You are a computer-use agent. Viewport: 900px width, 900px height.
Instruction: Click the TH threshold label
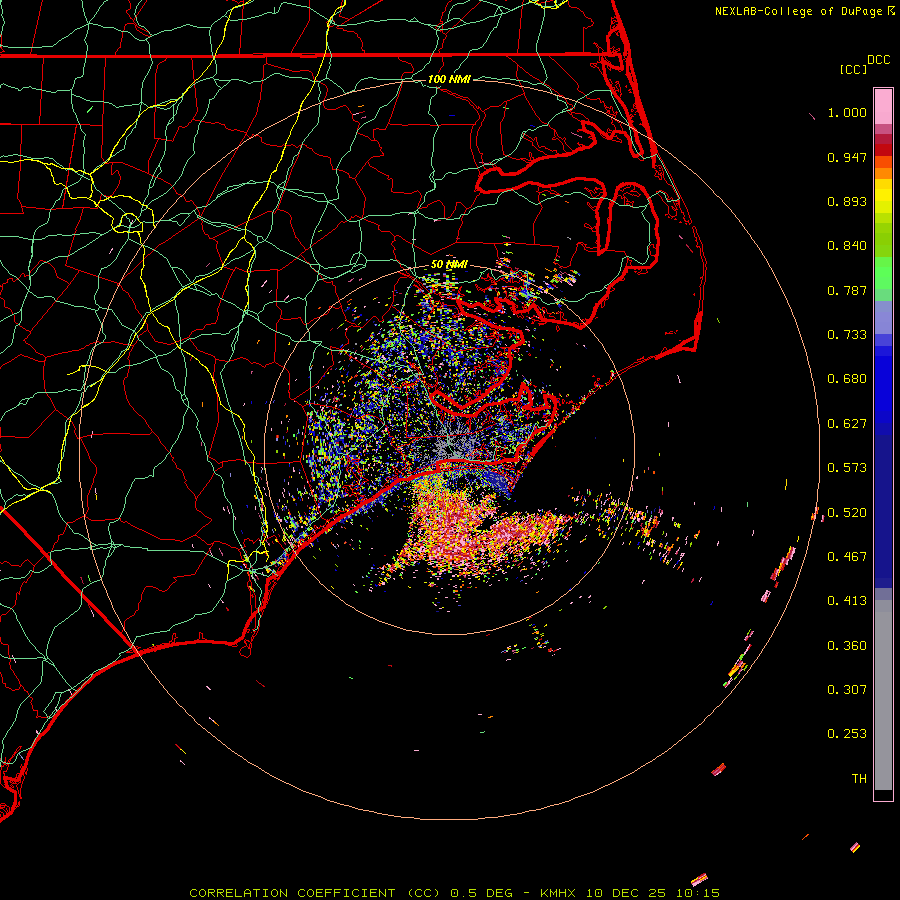859,779
